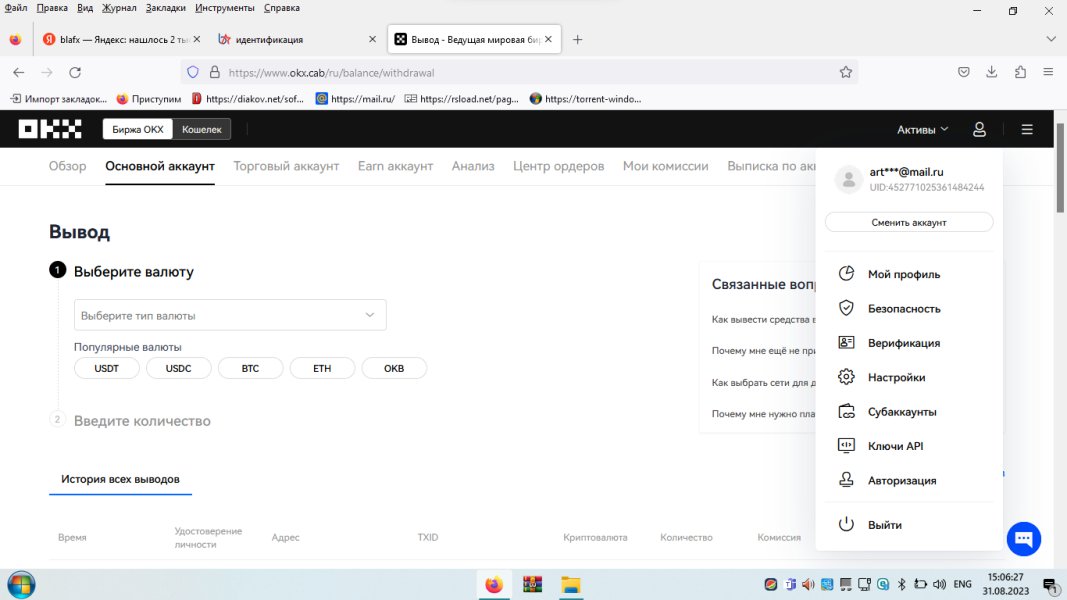Click the Сменить аккаунт button
Viewport: 1067px width, 600px height.
coord(909,222)
